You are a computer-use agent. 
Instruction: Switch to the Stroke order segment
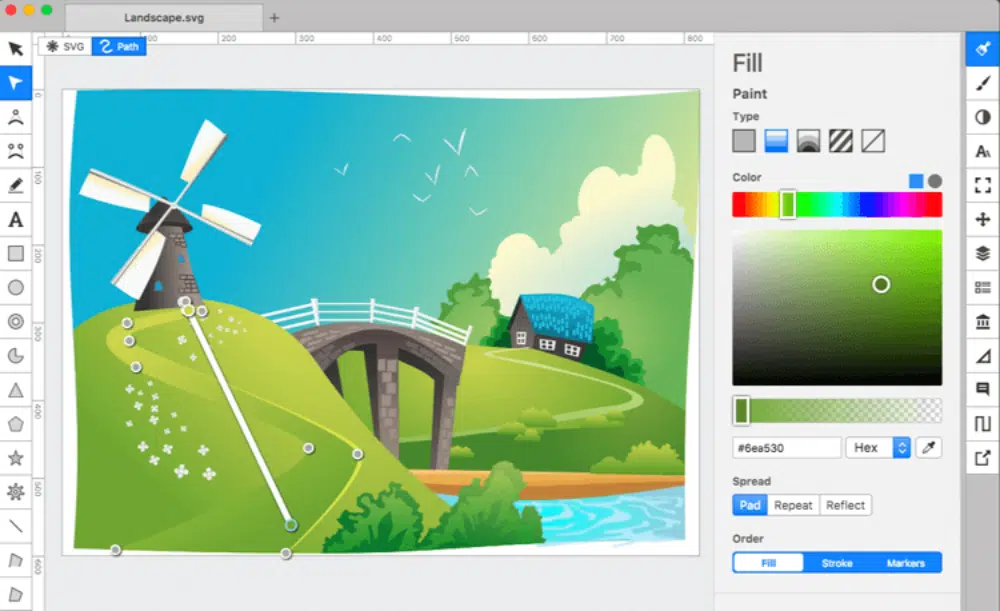837,563
